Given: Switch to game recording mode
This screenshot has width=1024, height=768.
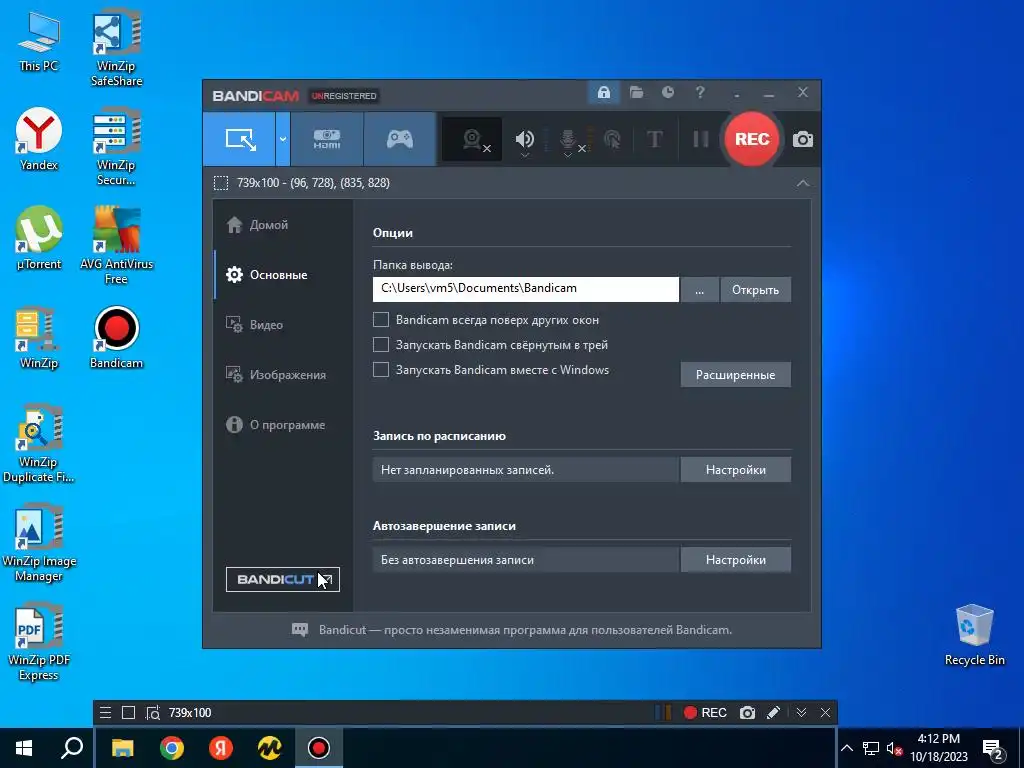Looking at the screenshot, I should click(x=400, y=139).
